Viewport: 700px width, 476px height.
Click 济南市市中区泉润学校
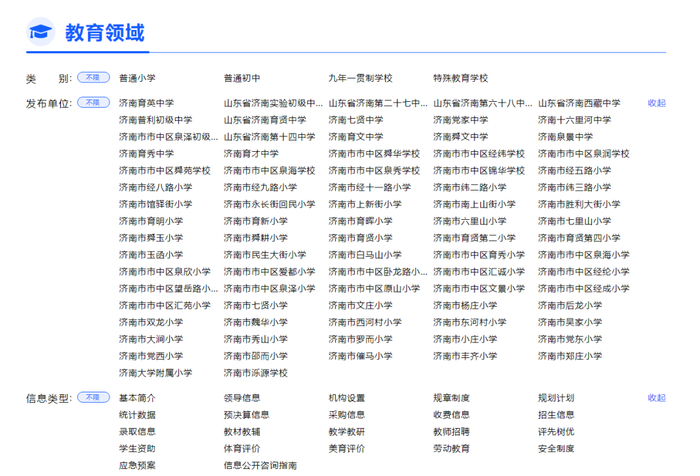(x=583, y=154)
